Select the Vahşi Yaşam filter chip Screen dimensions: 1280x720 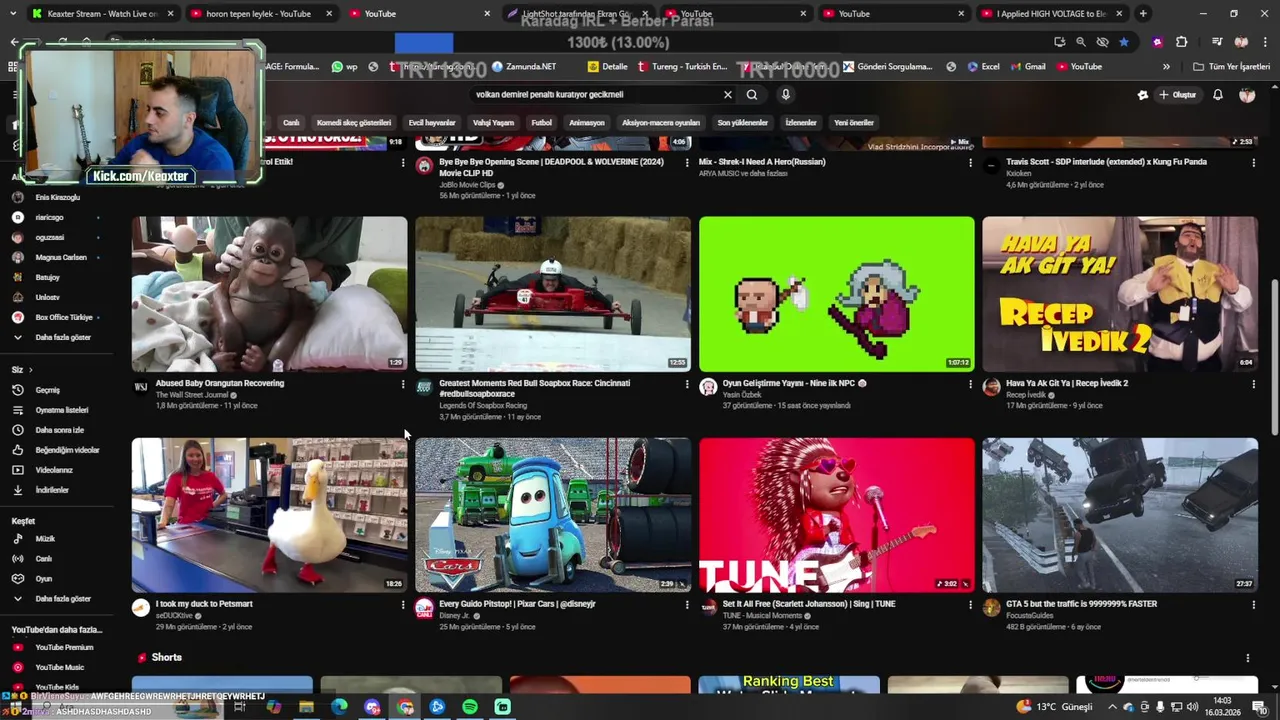493,123
